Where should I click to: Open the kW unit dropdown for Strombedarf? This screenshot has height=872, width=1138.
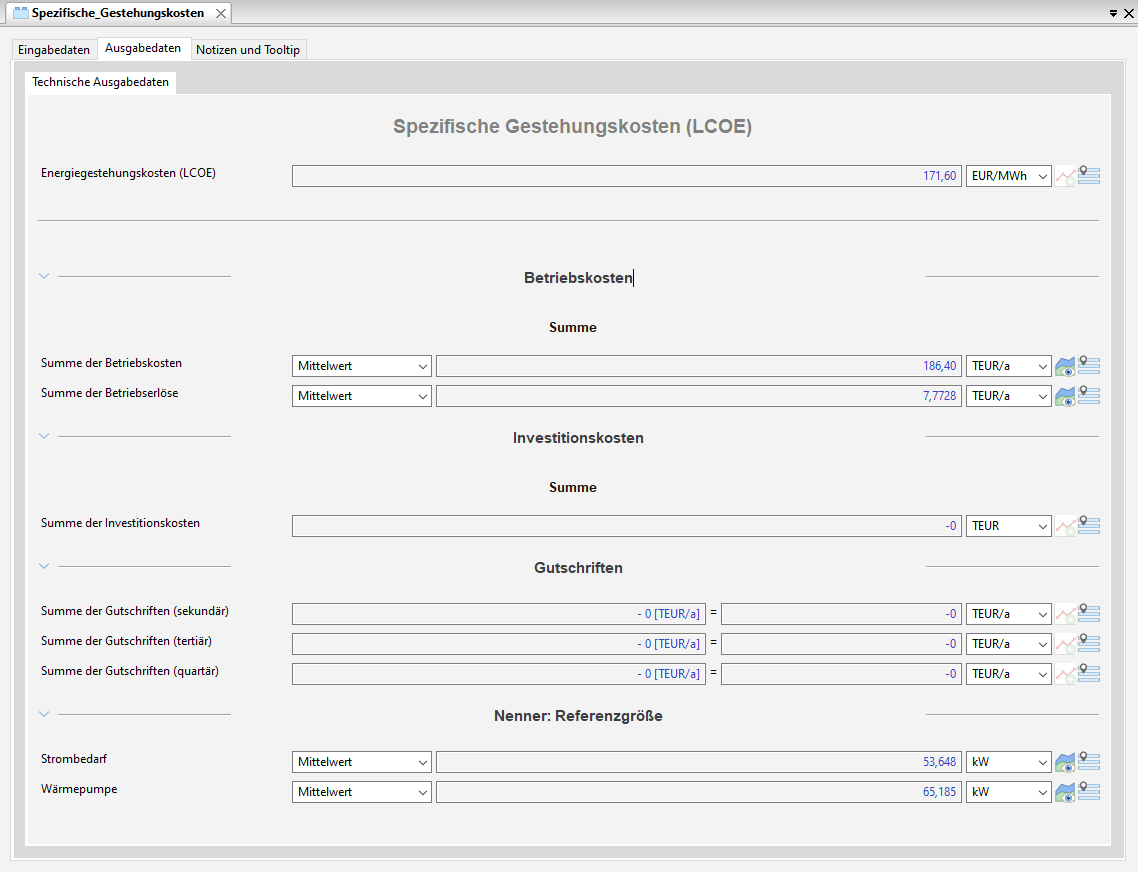(x=1009, y=762)
